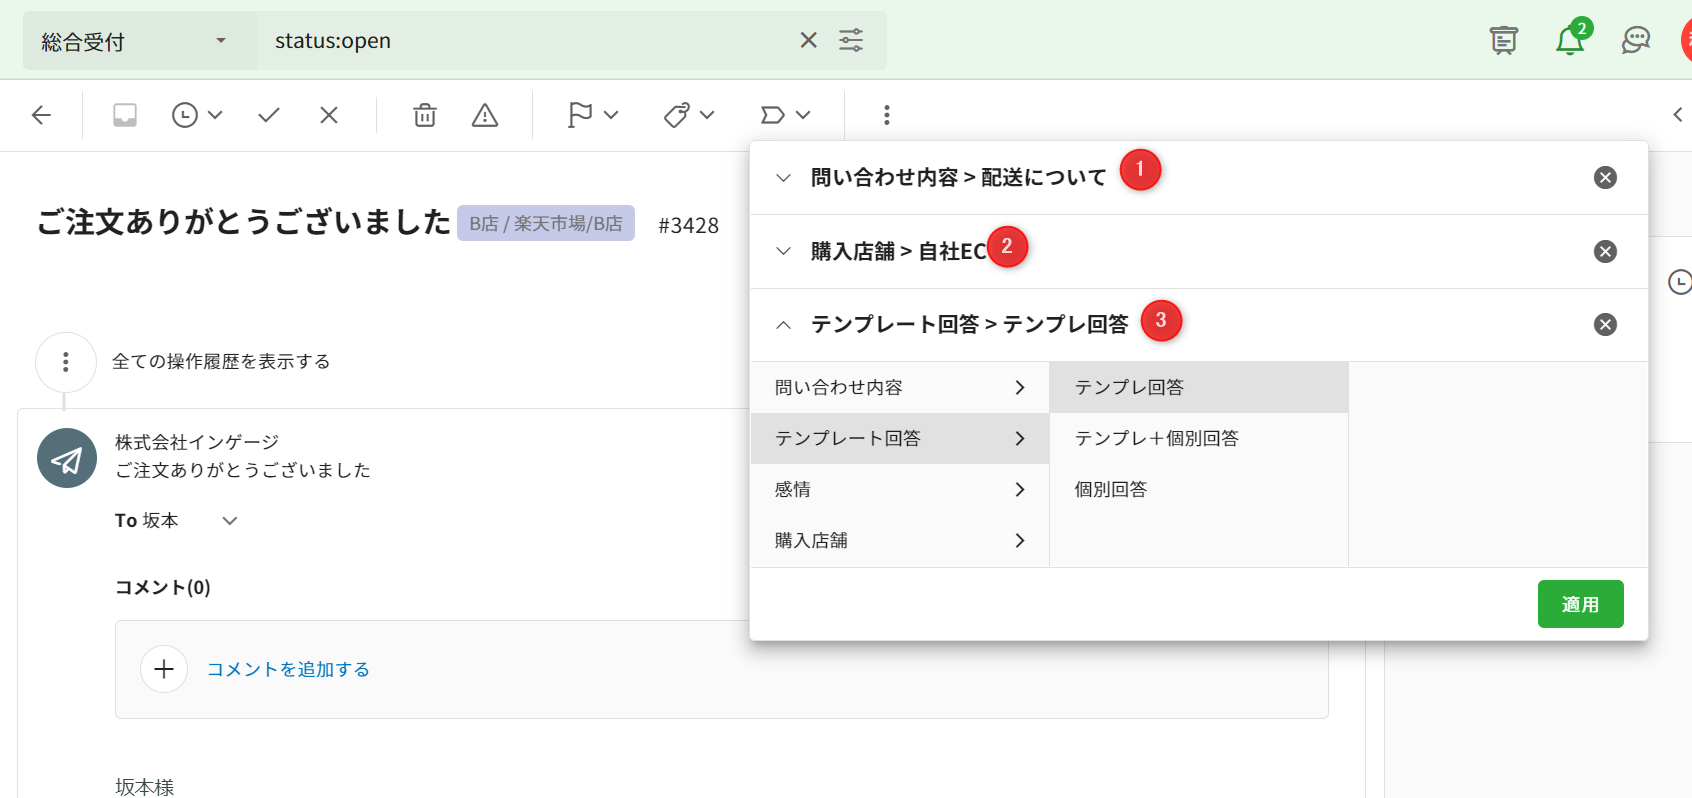The height and width of the screenshot is (798, 1692).
Task: Click the checkmark complete icon
Action: [268, 115]
